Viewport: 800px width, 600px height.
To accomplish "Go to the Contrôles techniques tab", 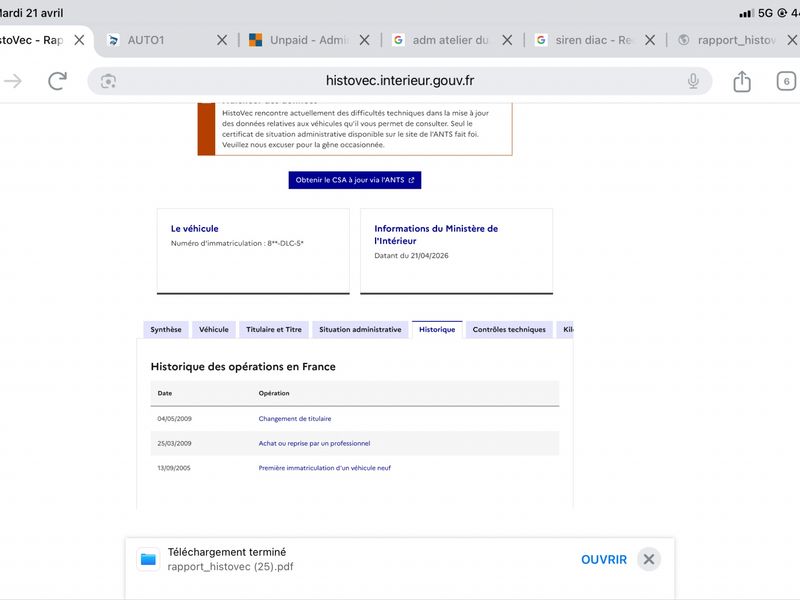I will [x=509, y=330].
